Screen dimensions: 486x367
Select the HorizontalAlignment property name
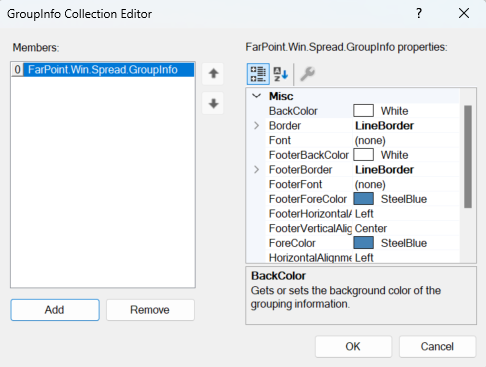pos(310,258)
